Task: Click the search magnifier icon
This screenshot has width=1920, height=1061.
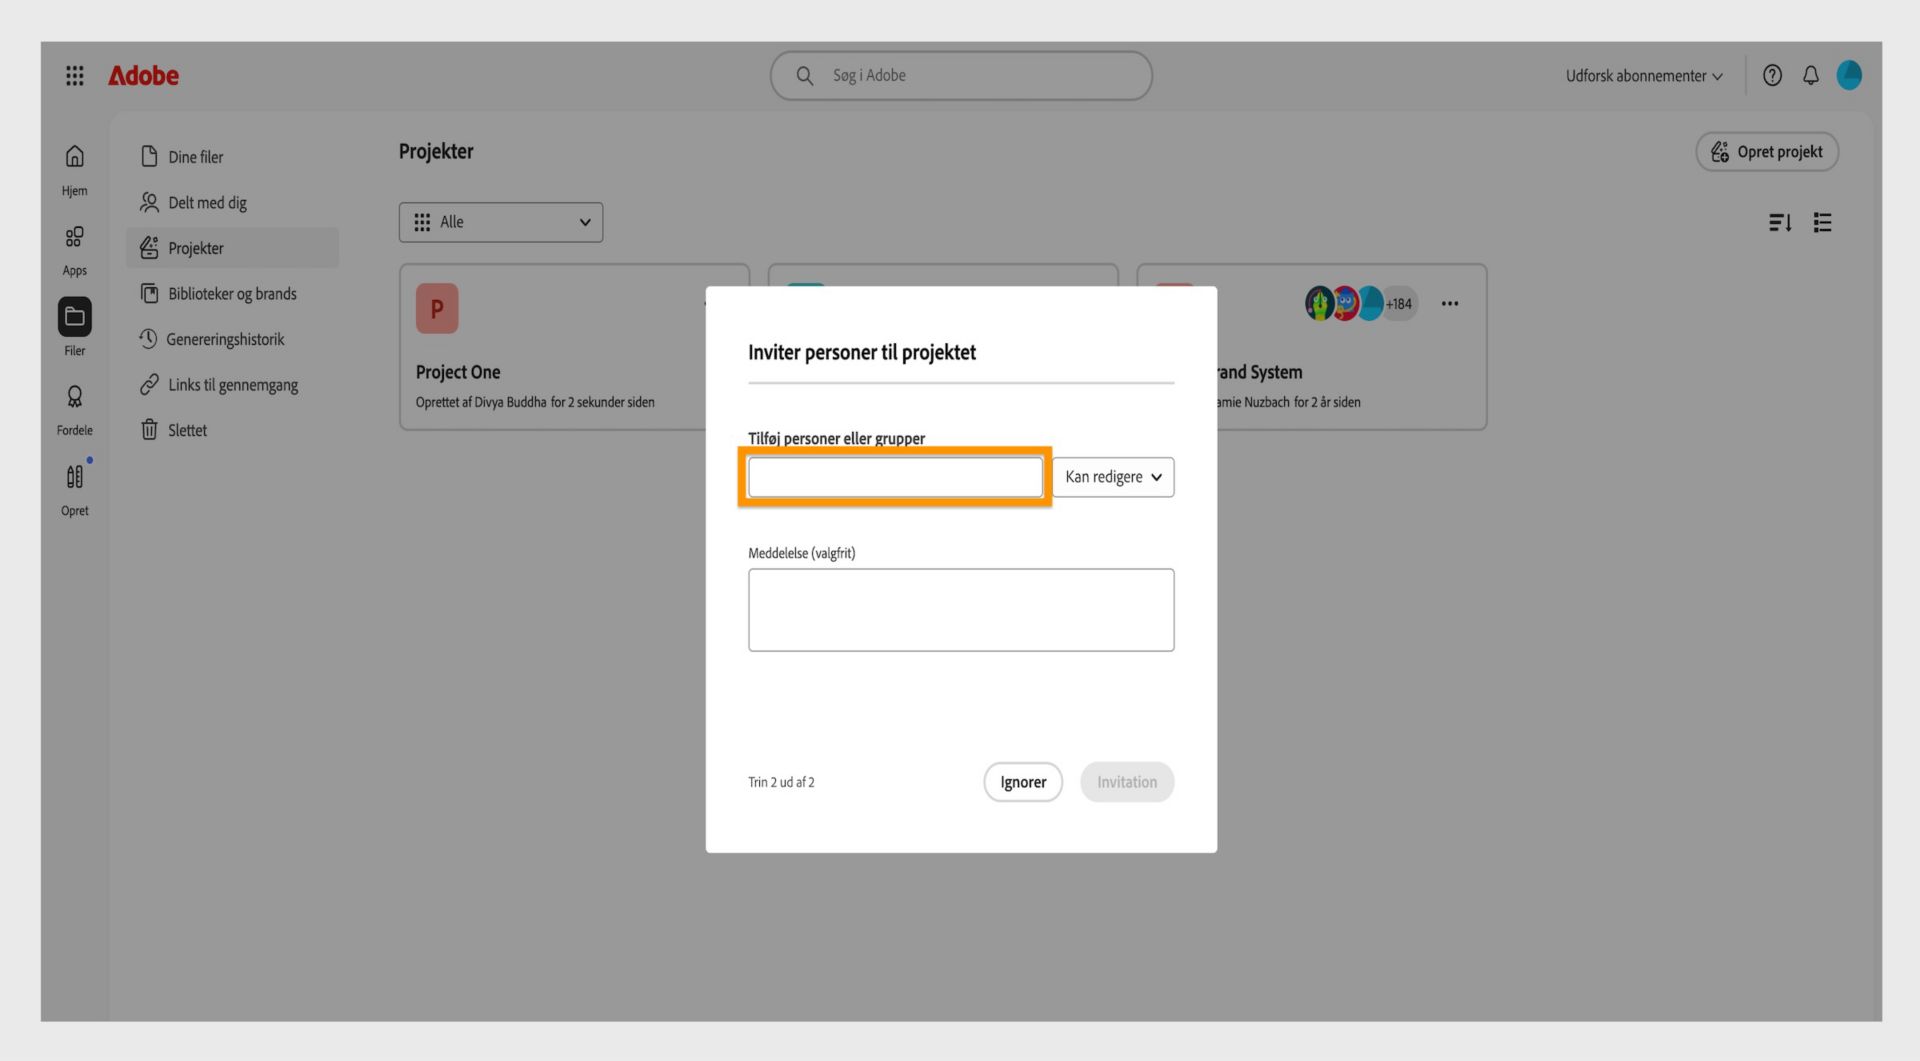Action: (x=804, y=76)
